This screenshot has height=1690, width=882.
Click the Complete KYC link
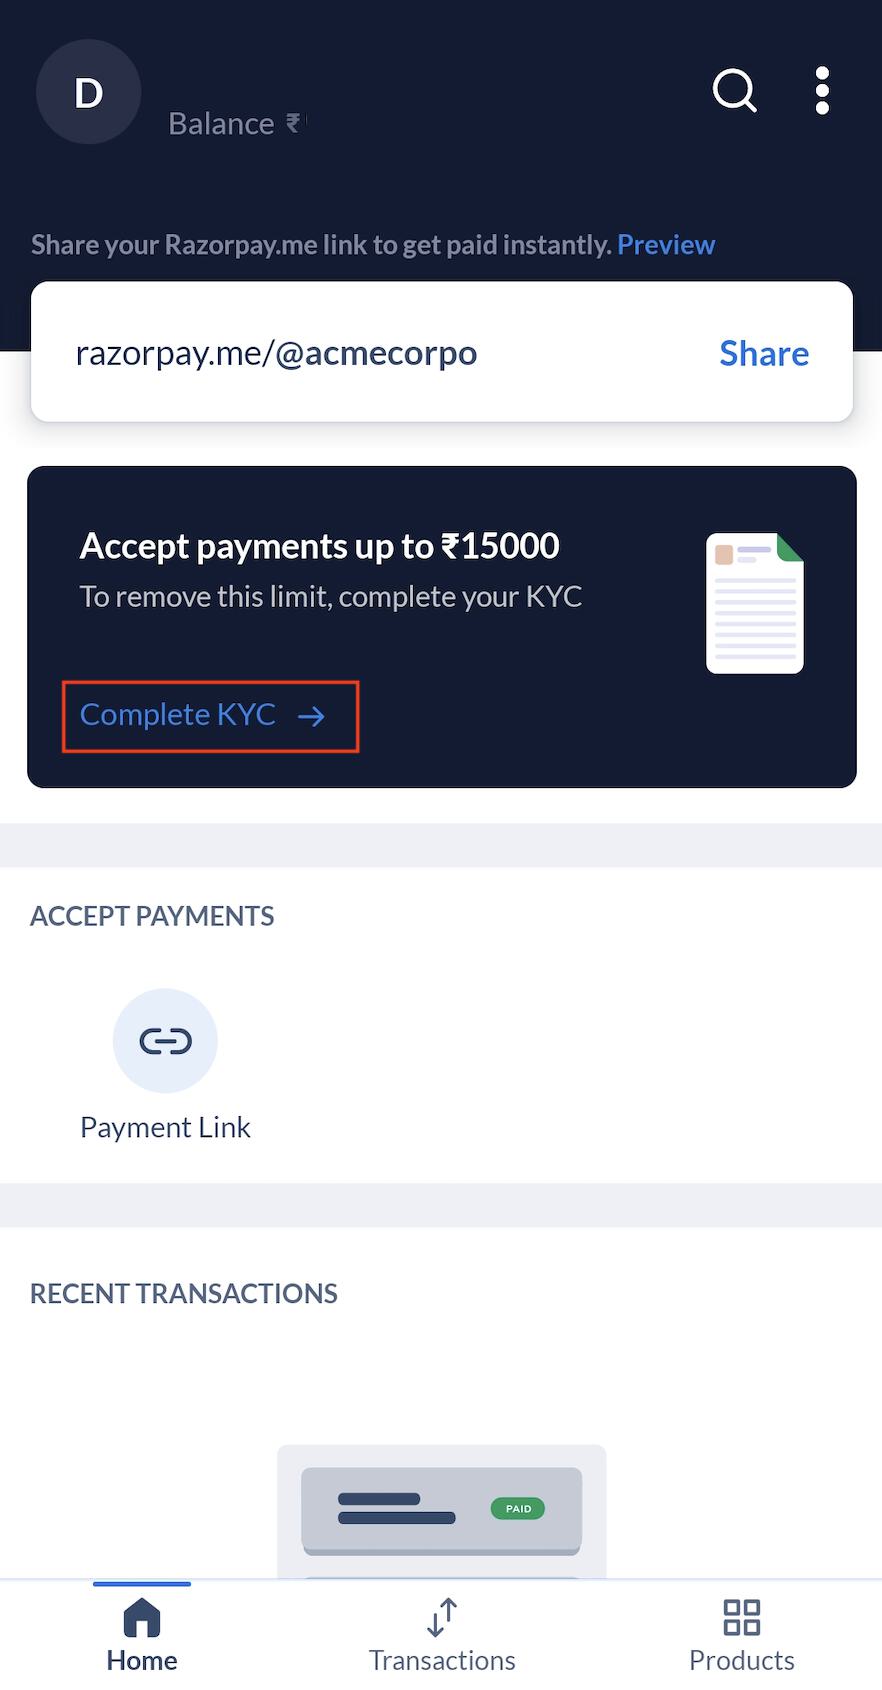click(210, 716)
